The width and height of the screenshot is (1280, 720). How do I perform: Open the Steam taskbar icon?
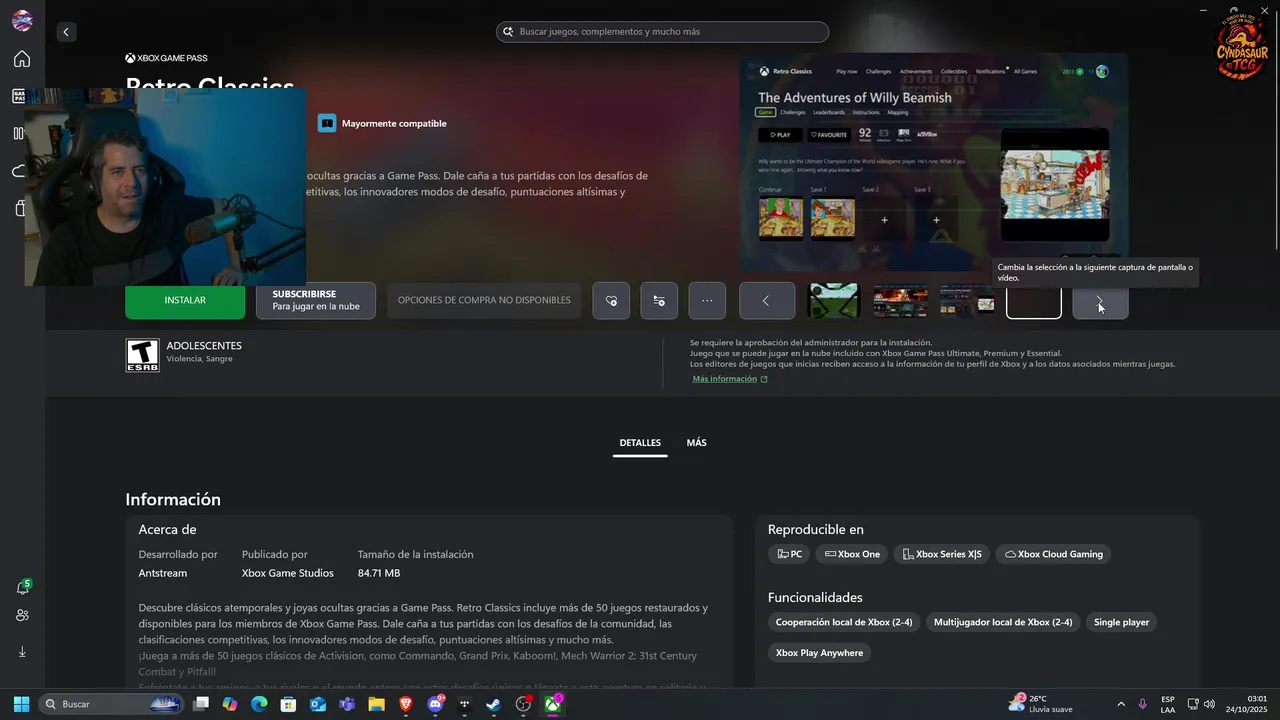click(494, 704)
